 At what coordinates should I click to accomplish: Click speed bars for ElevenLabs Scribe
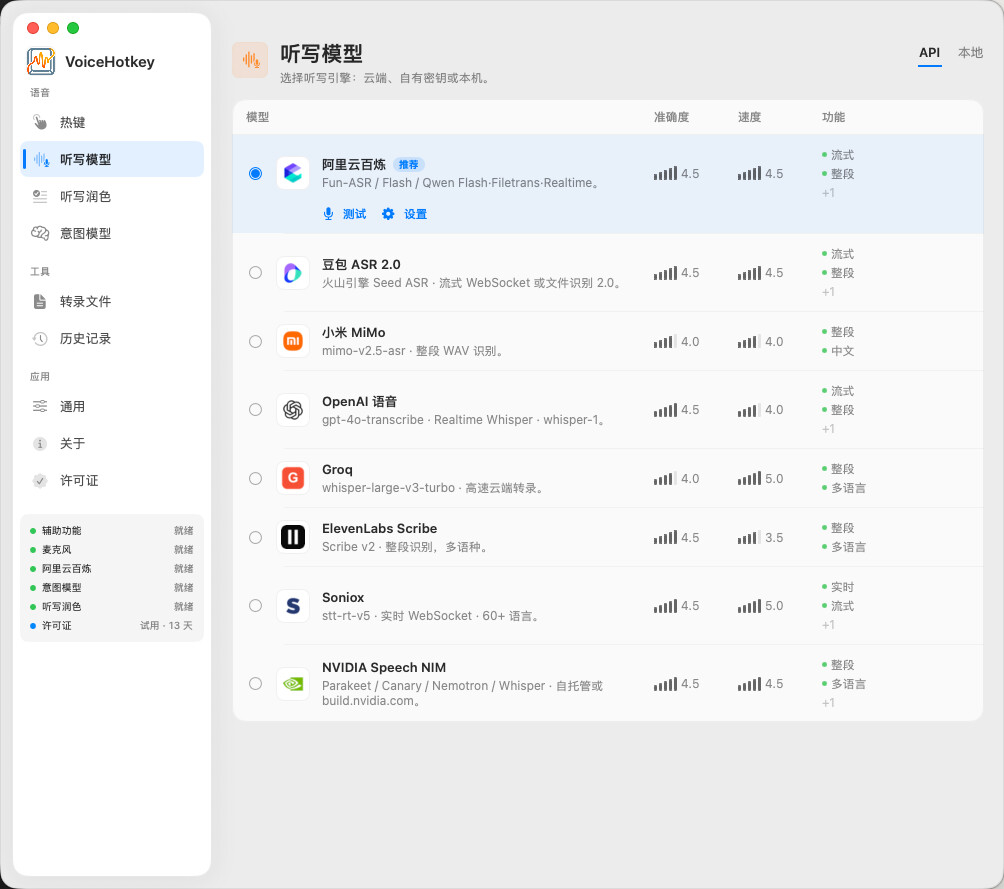749,537
